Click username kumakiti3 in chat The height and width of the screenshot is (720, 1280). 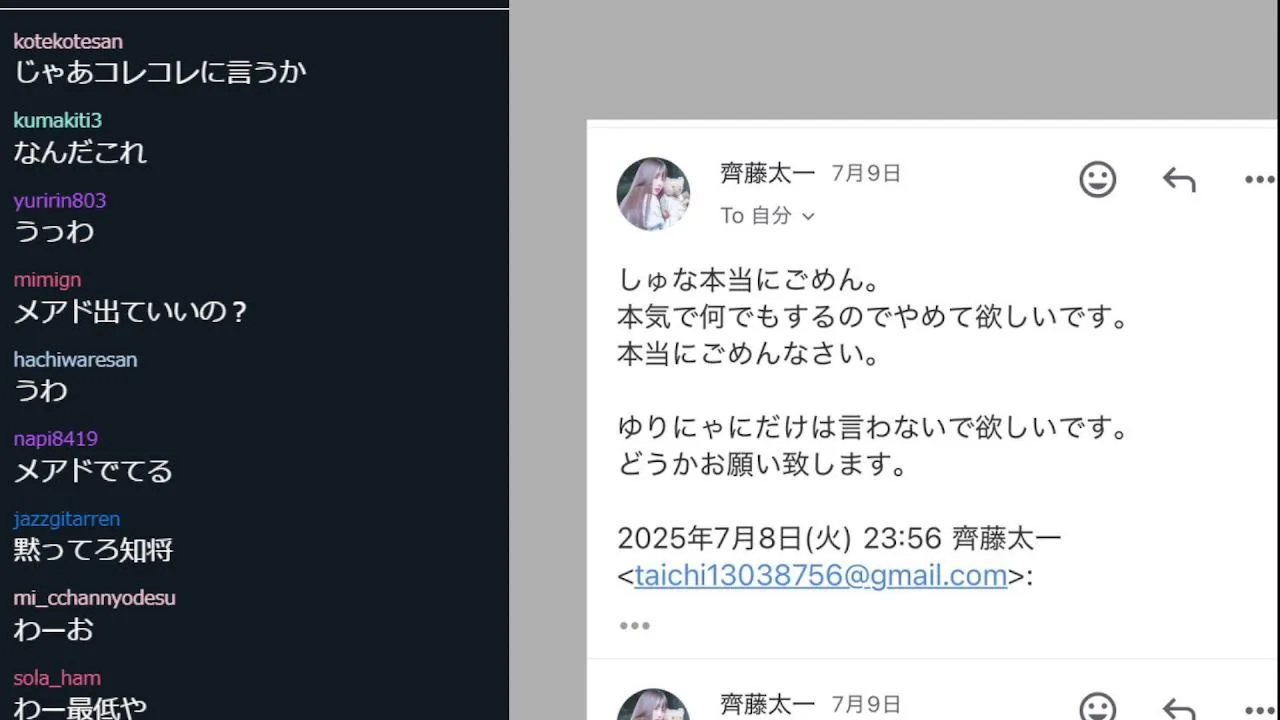click(57, 120)
